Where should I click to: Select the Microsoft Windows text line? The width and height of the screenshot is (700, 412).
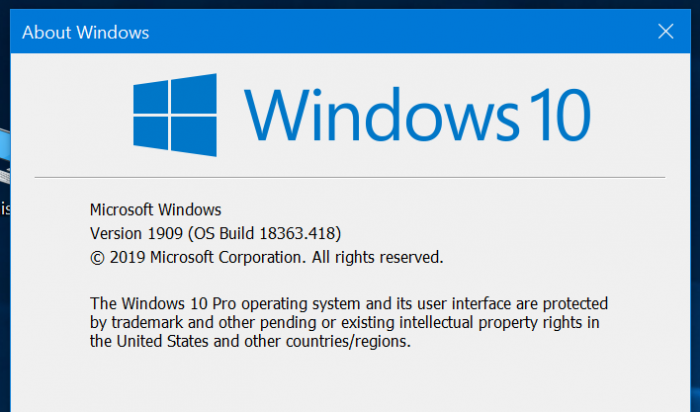point(155,209)
